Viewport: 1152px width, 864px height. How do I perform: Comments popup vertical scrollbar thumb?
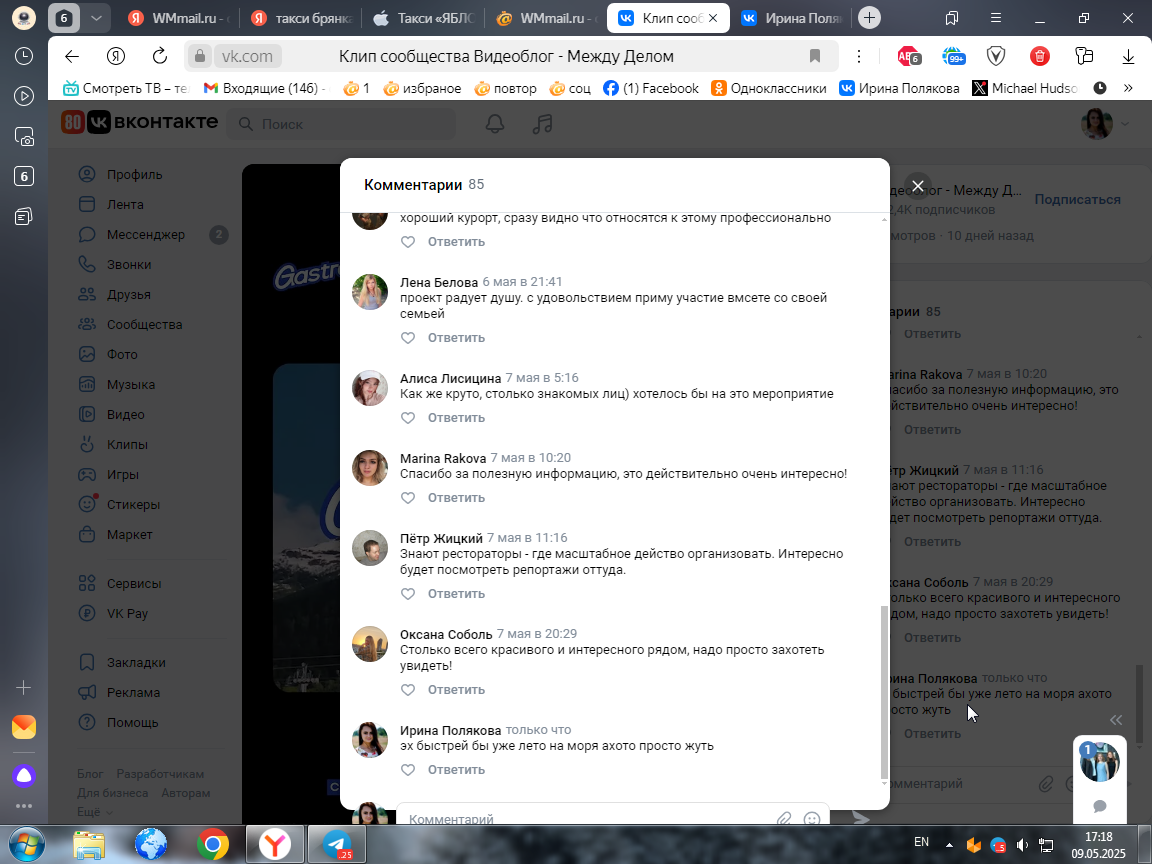pyautogui.click(x=884, y=693)
